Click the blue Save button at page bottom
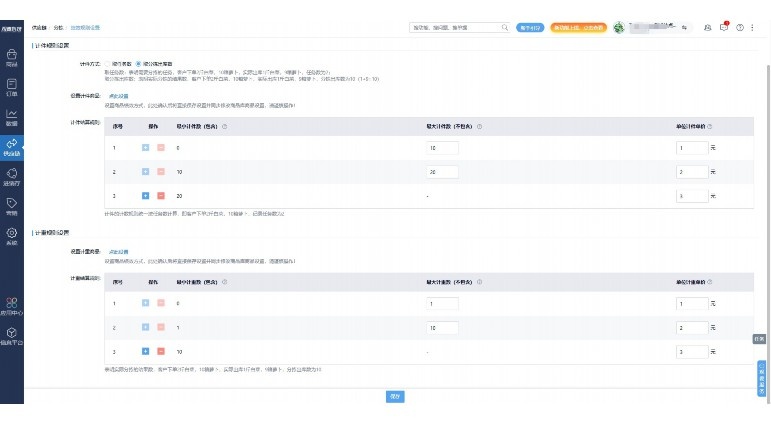Screen dimensions: 771x424 pos(395,396)
